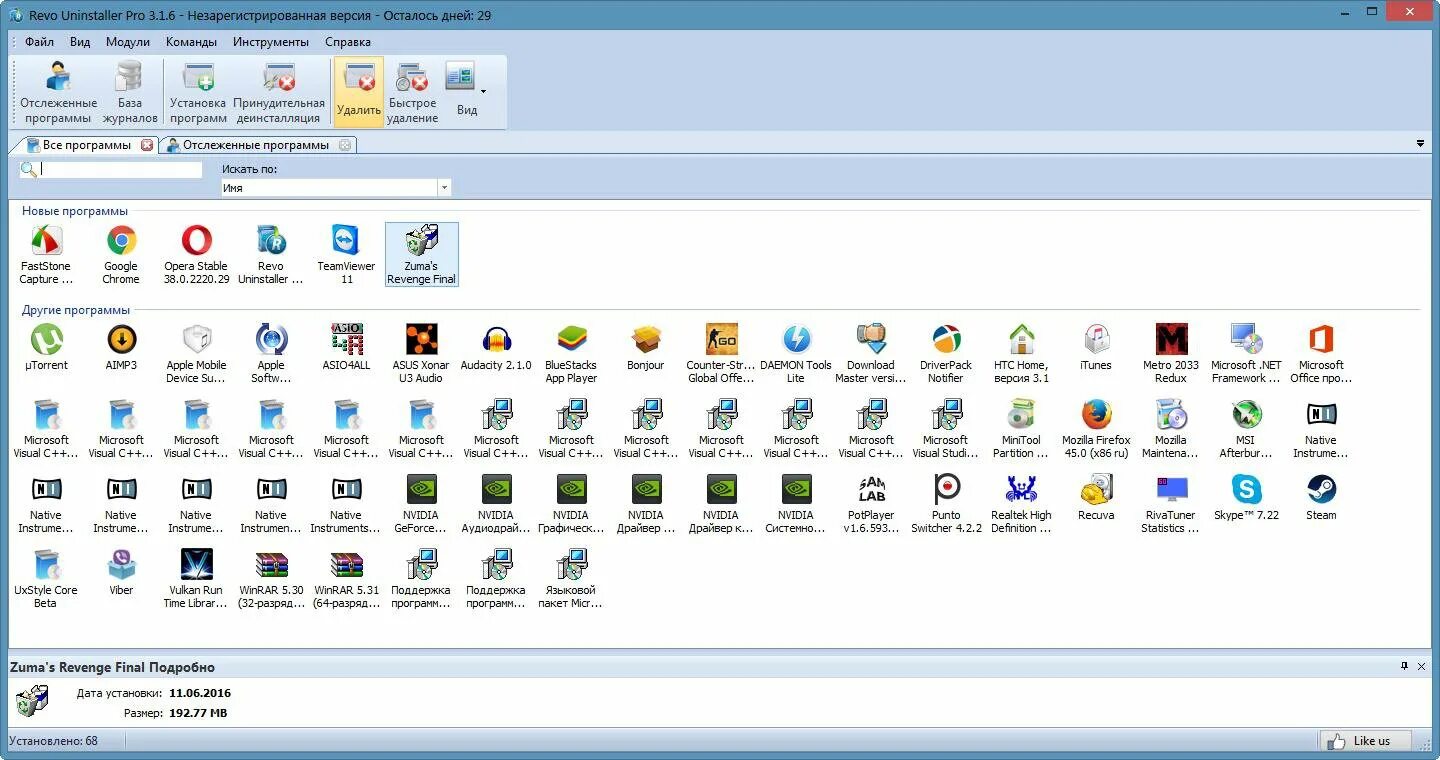
Task: Open the Справка menu
Action: [x=348, y=42]
